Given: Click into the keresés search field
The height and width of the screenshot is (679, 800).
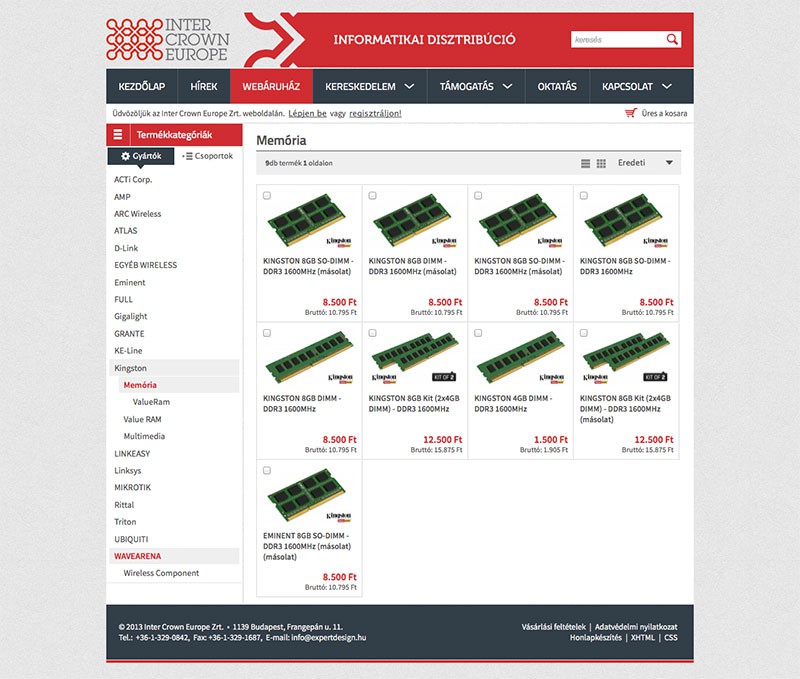Looking at the screenshot, I should [x=616, y=40].
